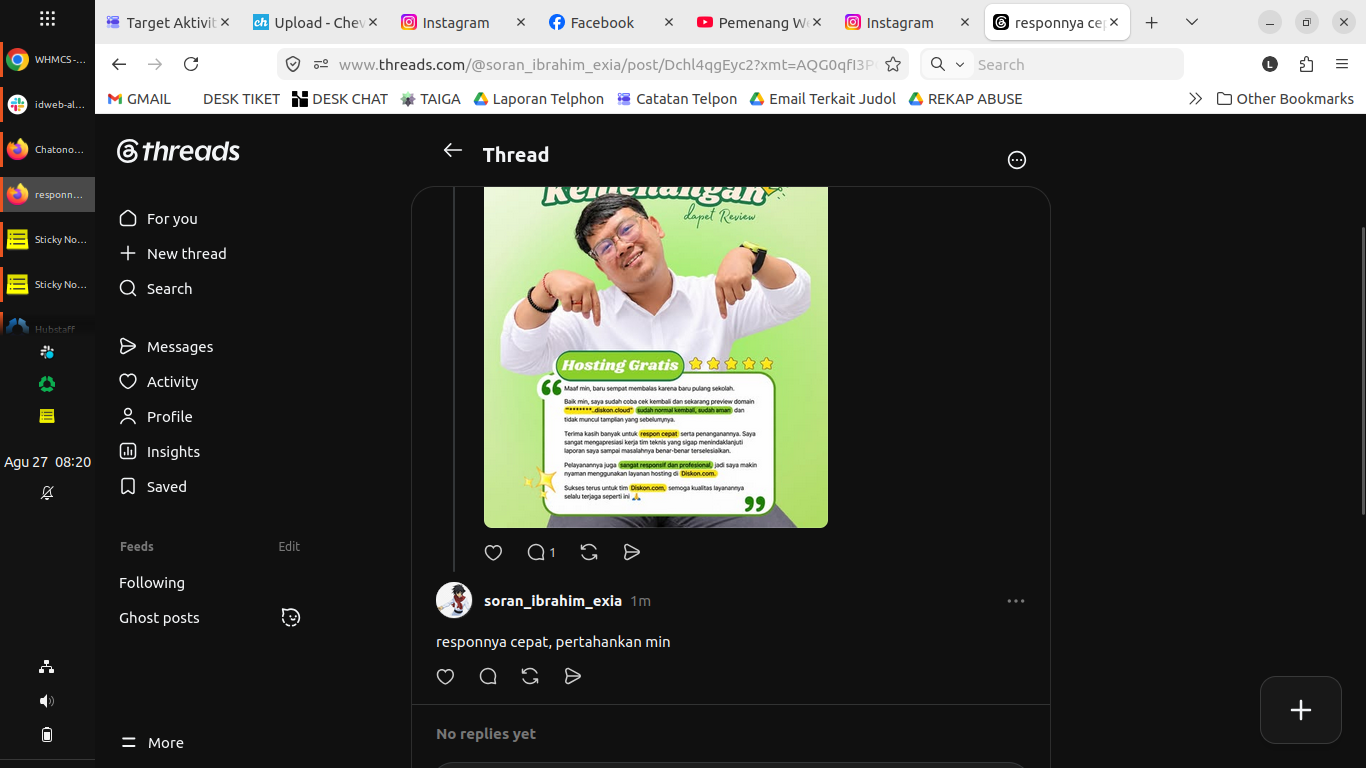Switch to the Target Aktivit tab

[x=167, y=22]
